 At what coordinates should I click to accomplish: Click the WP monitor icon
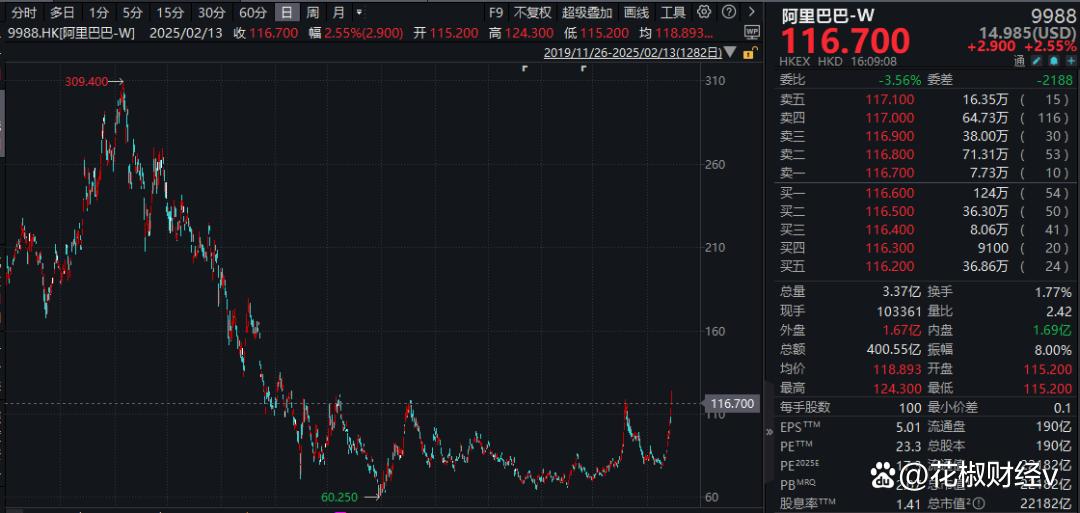pyautogui.click(x=751, y=32)
